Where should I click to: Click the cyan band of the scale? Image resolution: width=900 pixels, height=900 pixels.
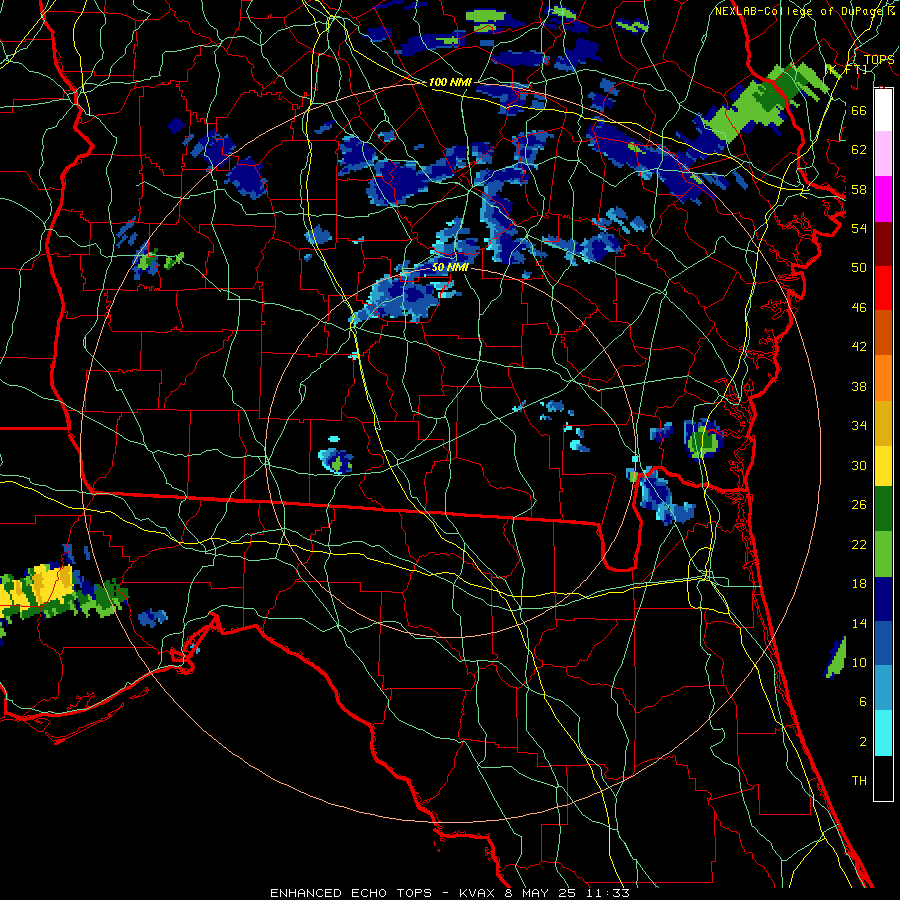[883, 733]
